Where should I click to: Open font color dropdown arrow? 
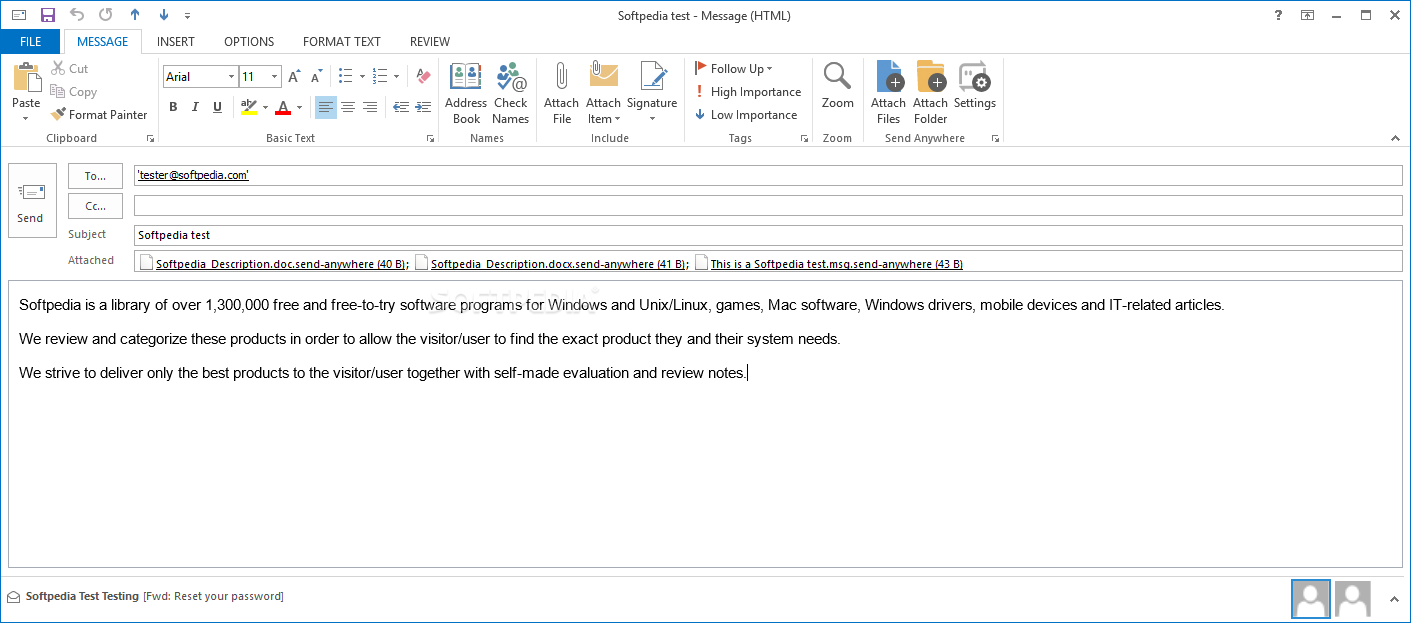click(299, 107)
